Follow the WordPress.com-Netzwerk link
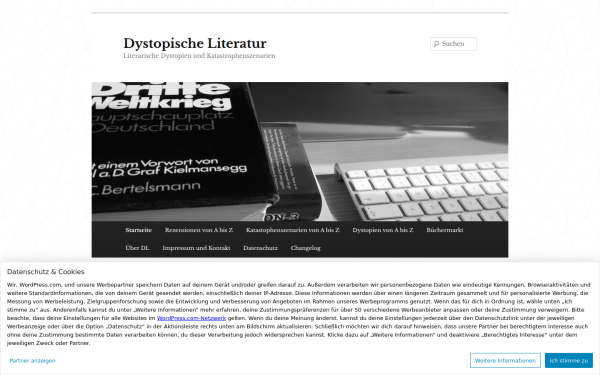 click(191, 318)
